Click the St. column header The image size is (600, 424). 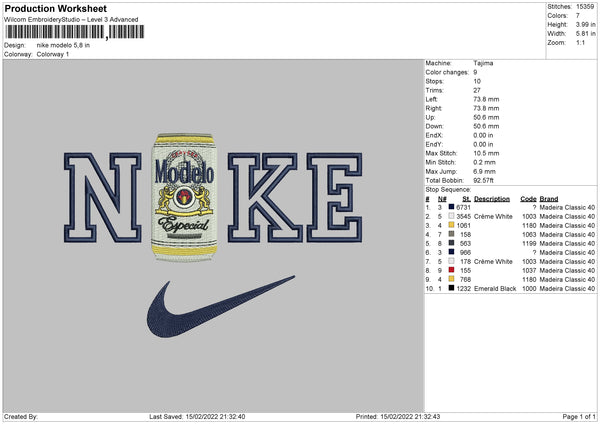click(466, 199)
